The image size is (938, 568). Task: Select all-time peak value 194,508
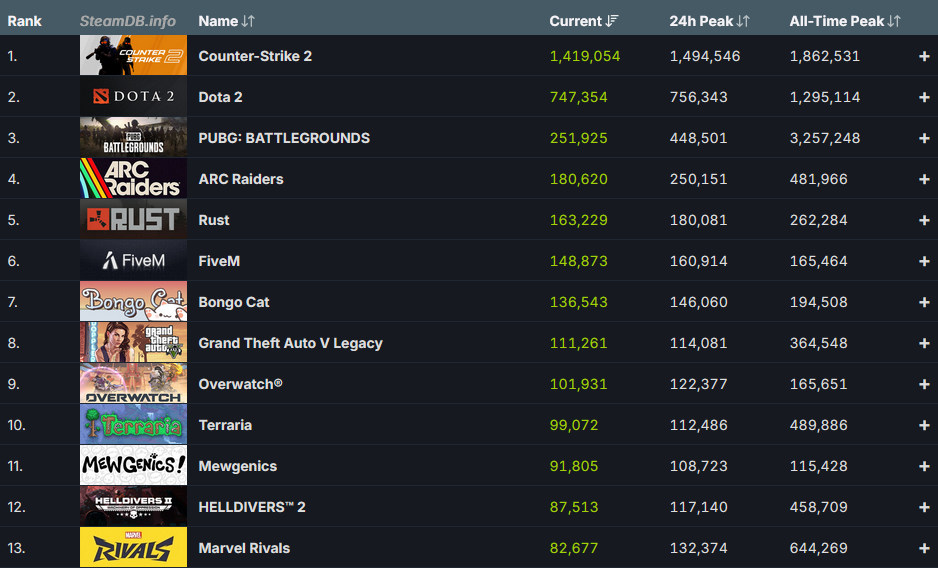click(x=818, y=302)
